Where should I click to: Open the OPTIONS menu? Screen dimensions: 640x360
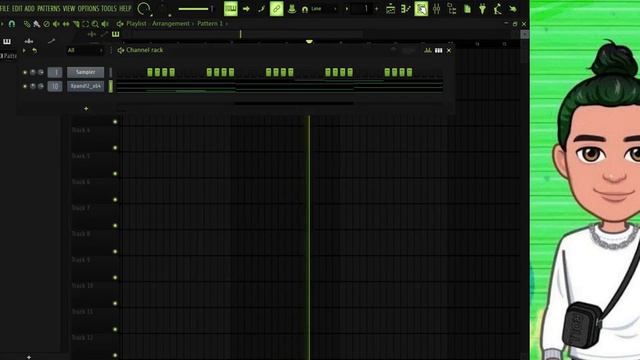pyautogui.click(x=88, y=8)
